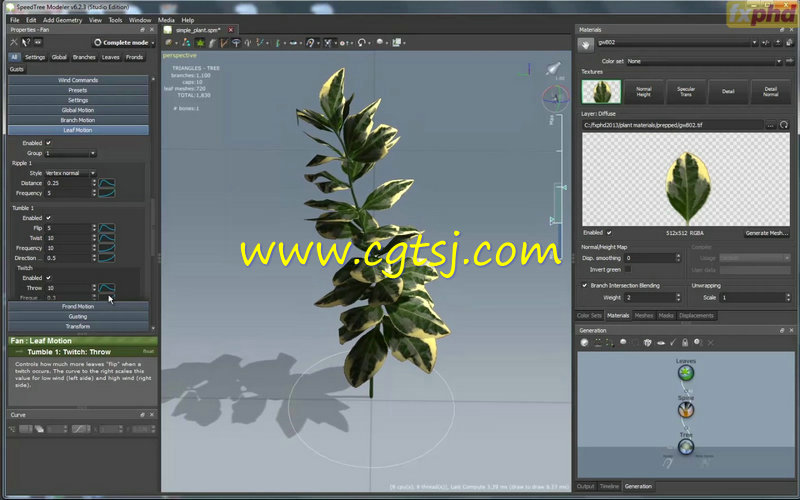Click the bucket icon in Generation toolbar
800x500 pixels.
[x=647, y=342]
